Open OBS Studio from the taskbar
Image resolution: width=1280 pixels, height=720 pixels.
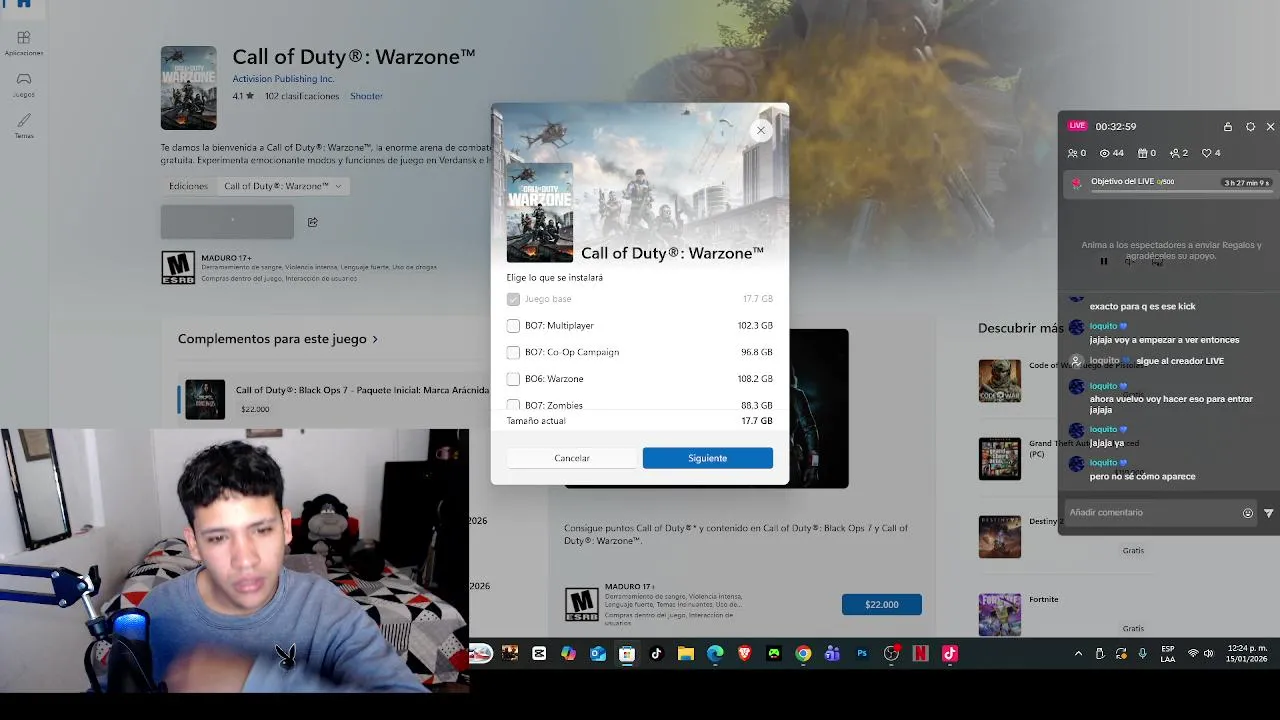891,654
